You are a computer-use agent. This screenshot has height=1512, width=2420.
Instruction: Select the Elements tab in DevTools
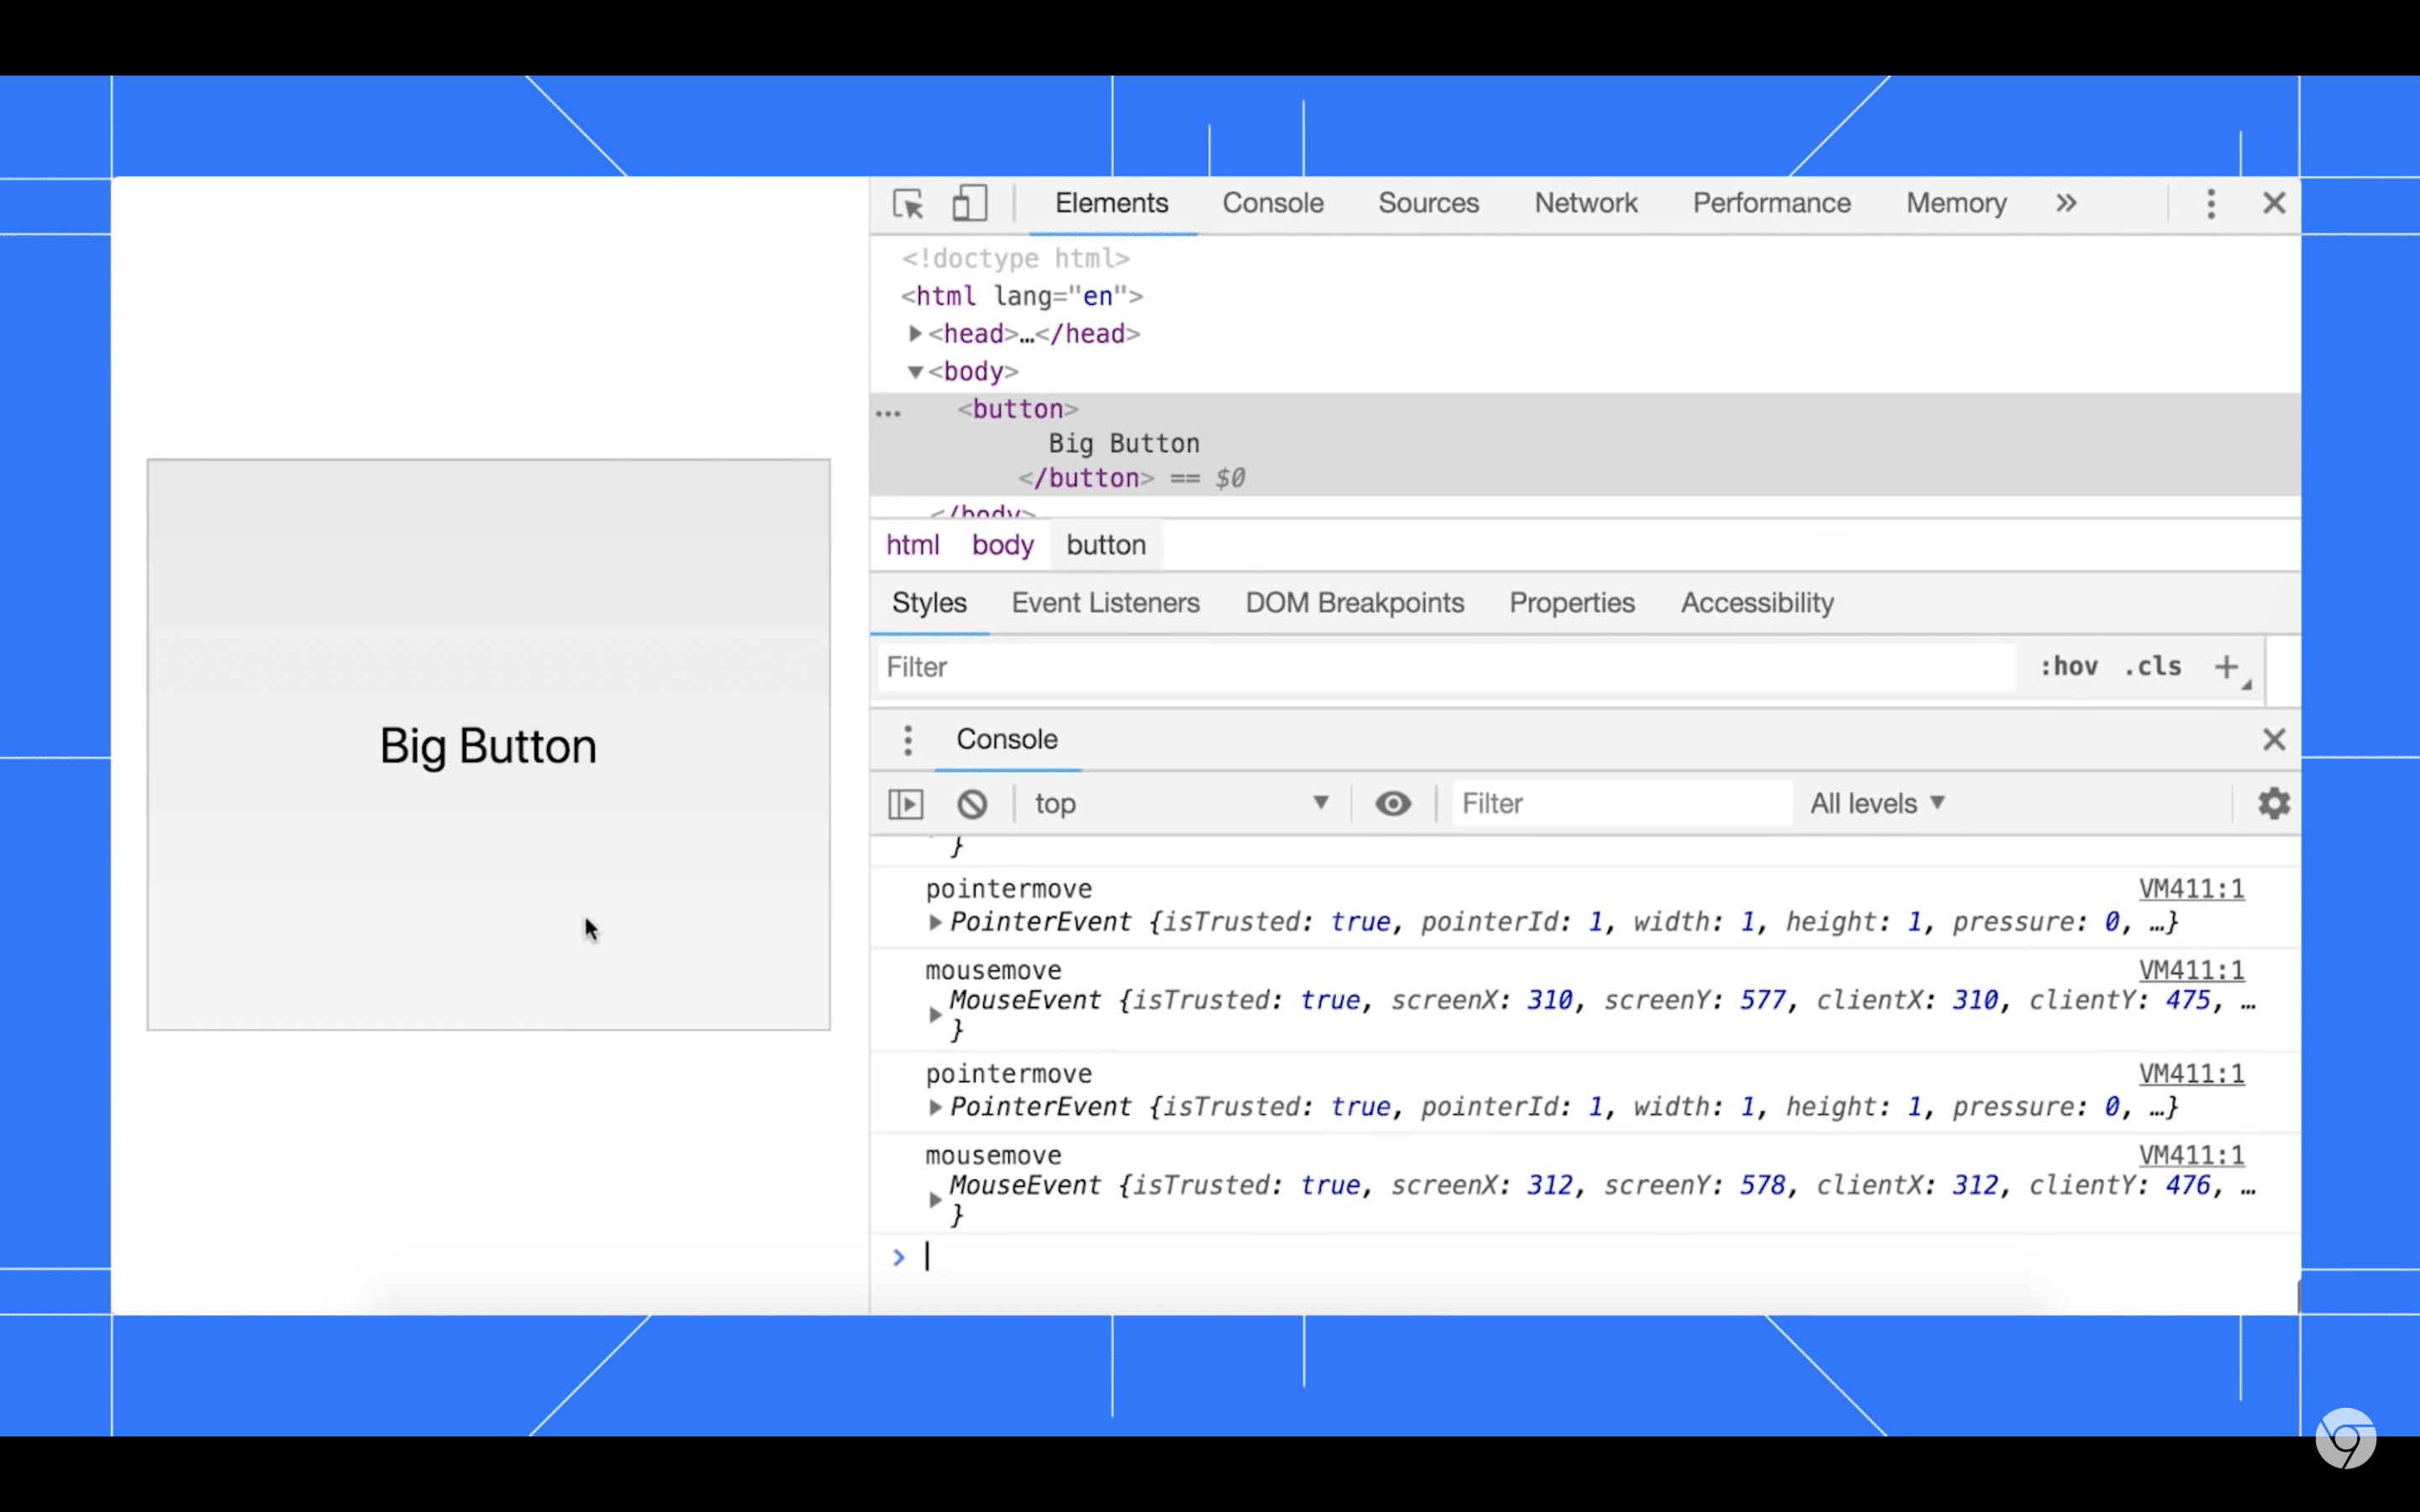[x=1112, y=204]
